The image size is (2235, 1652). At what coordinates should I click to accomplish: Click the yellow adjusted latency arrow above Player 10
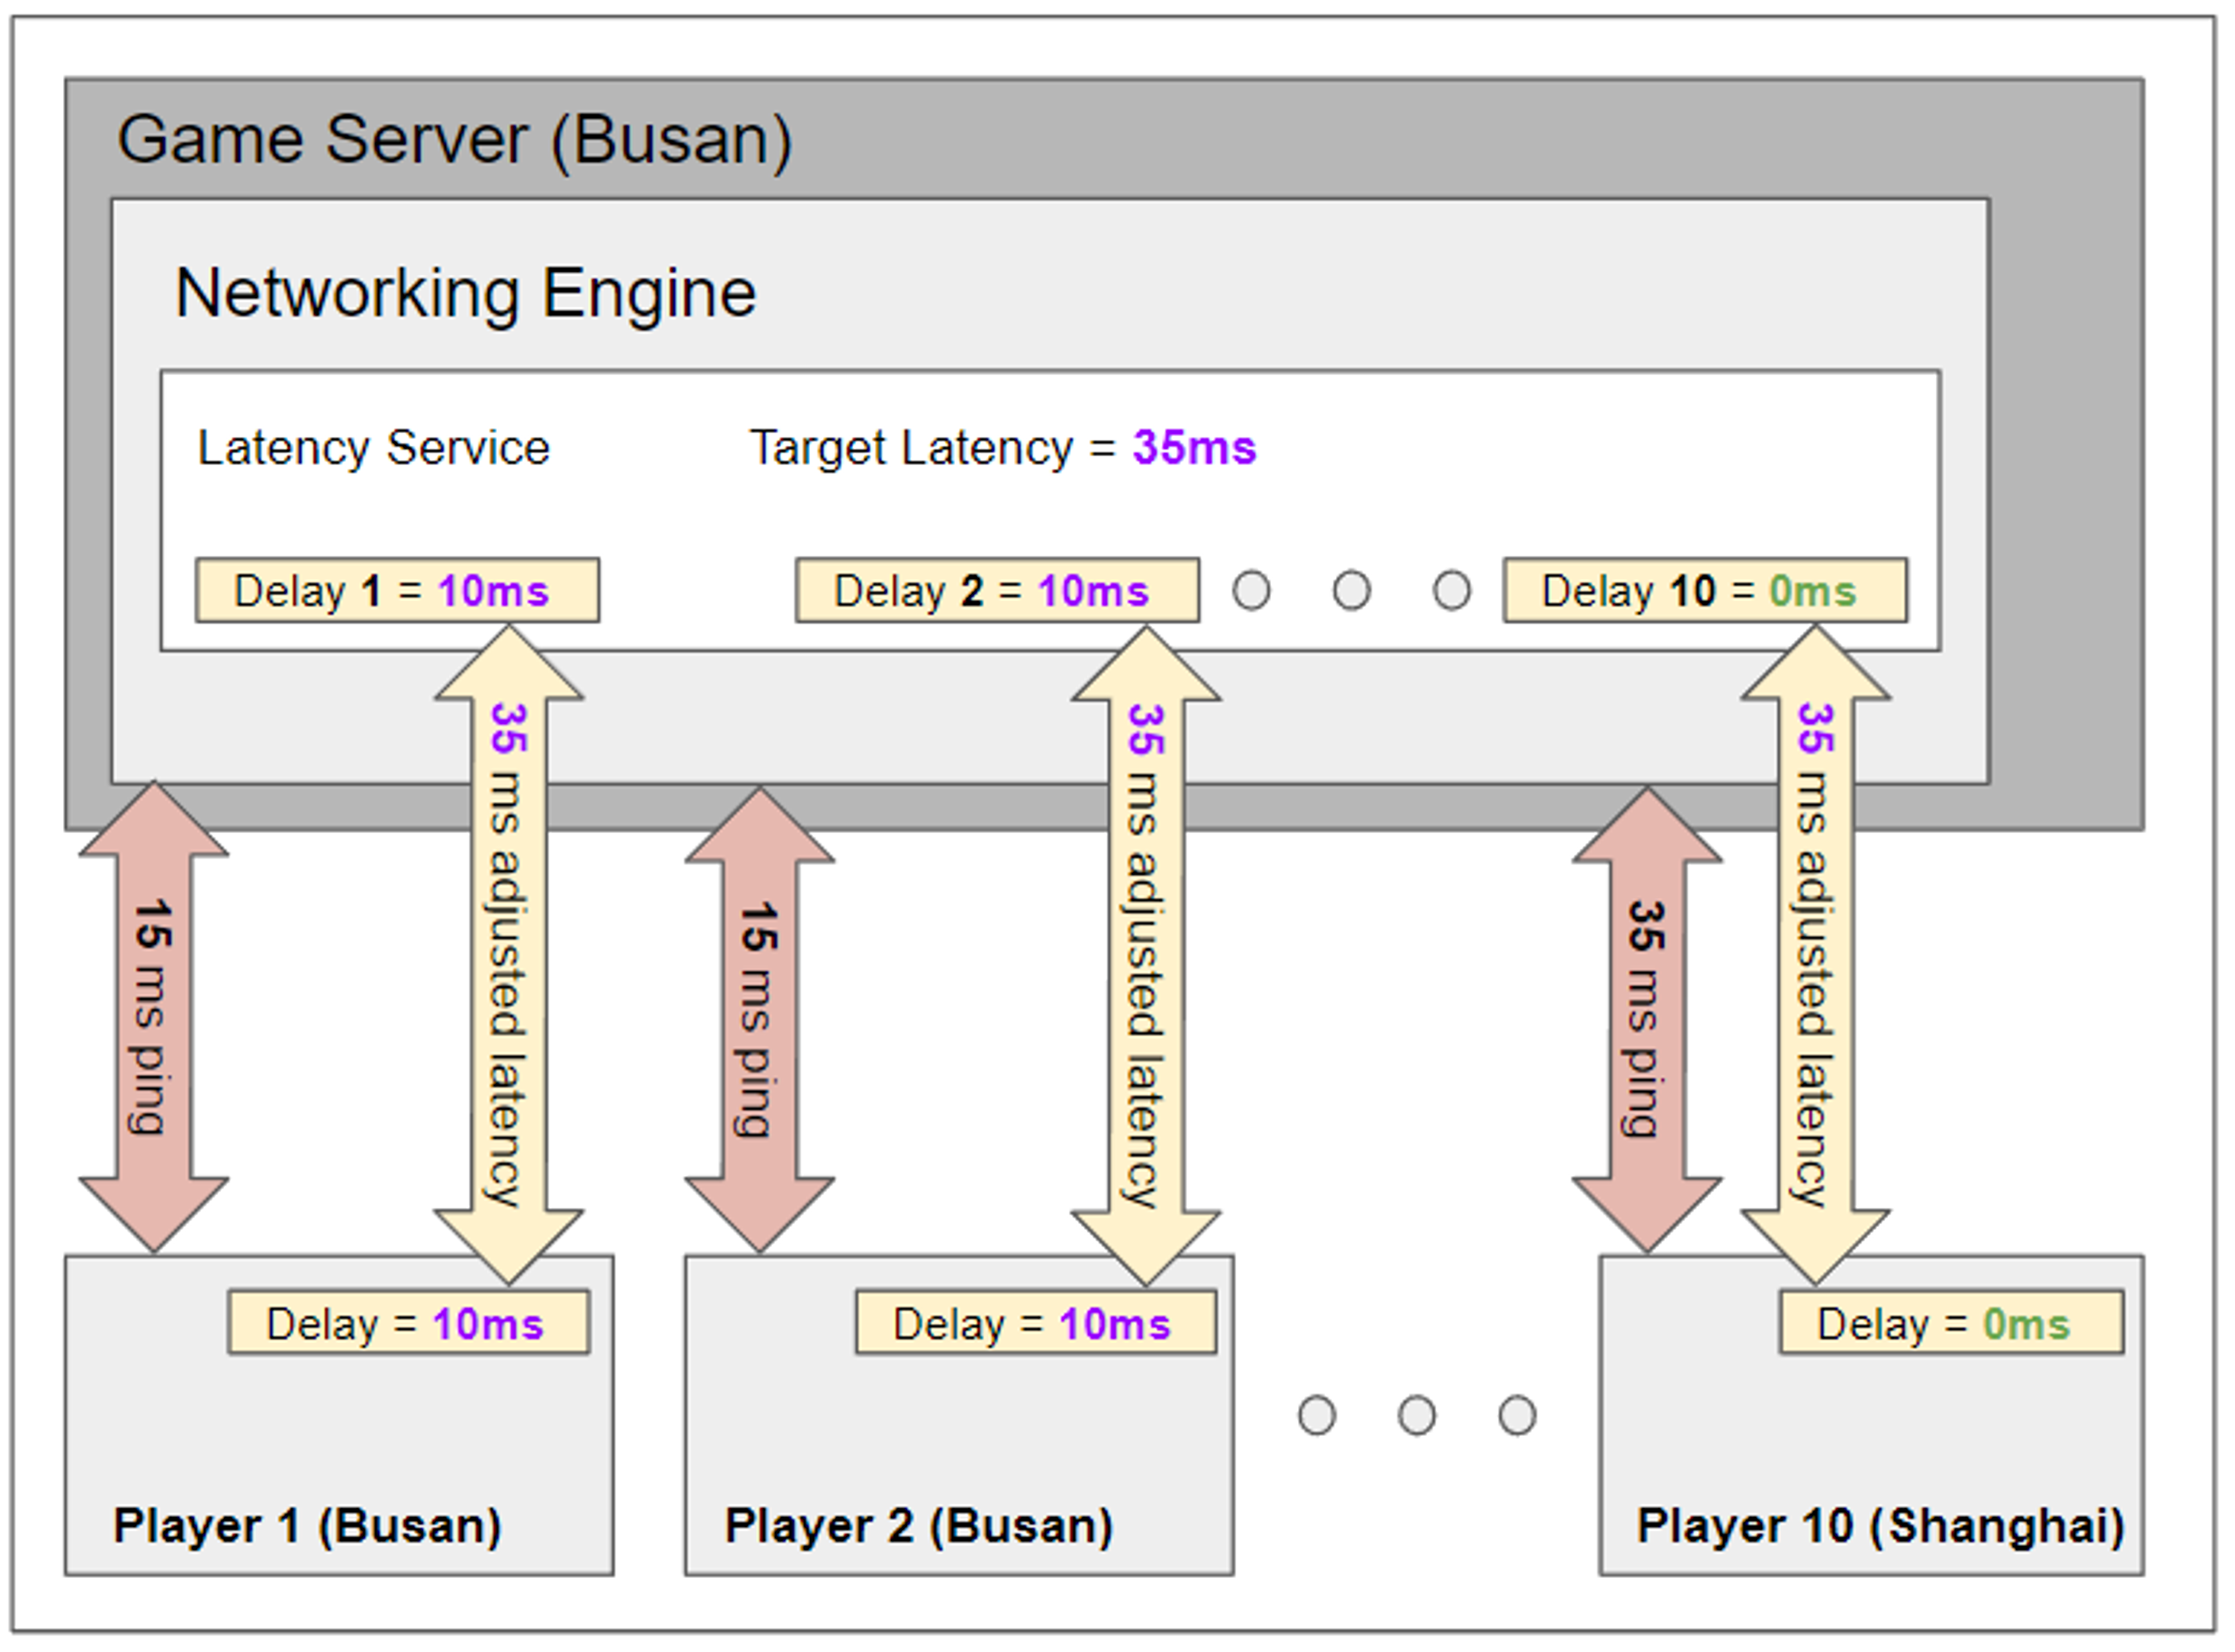pos(1814,955)
